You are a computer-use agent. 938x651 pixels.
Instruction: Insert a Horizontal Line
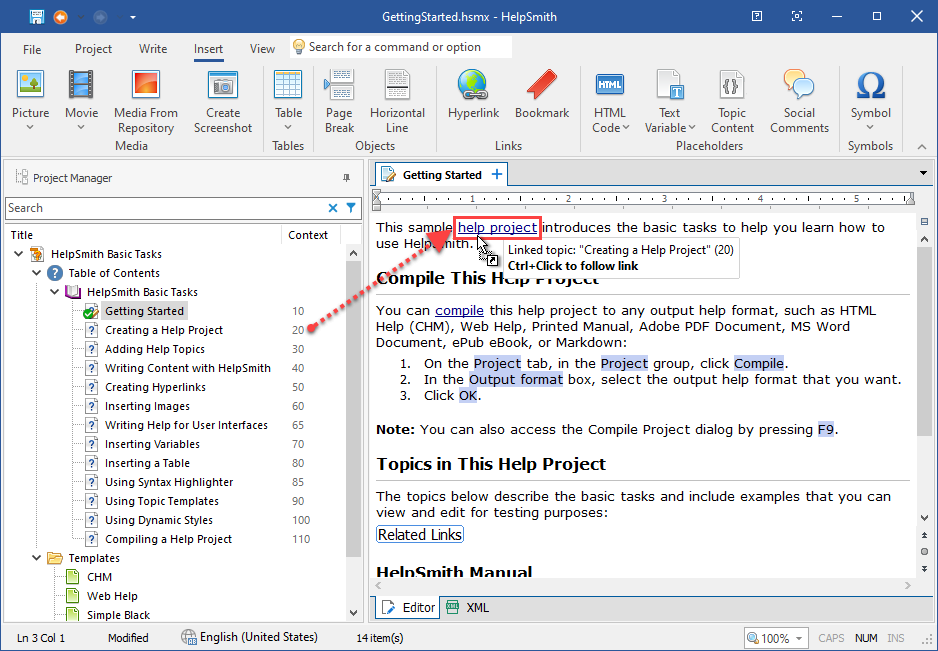(397, 102)
